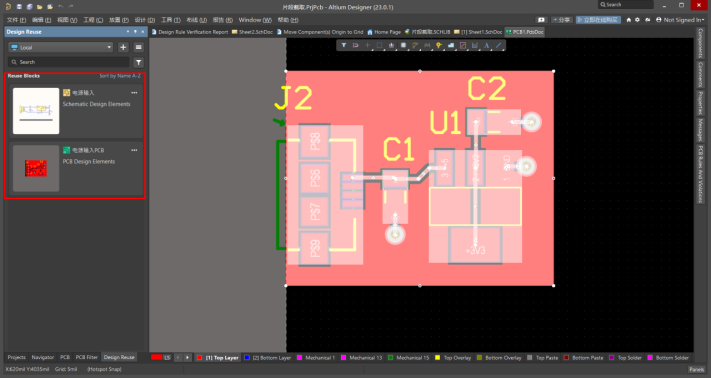Choose the place string 'A' tool
Screen dimensions: 712x378
click(x=487, y=45)
